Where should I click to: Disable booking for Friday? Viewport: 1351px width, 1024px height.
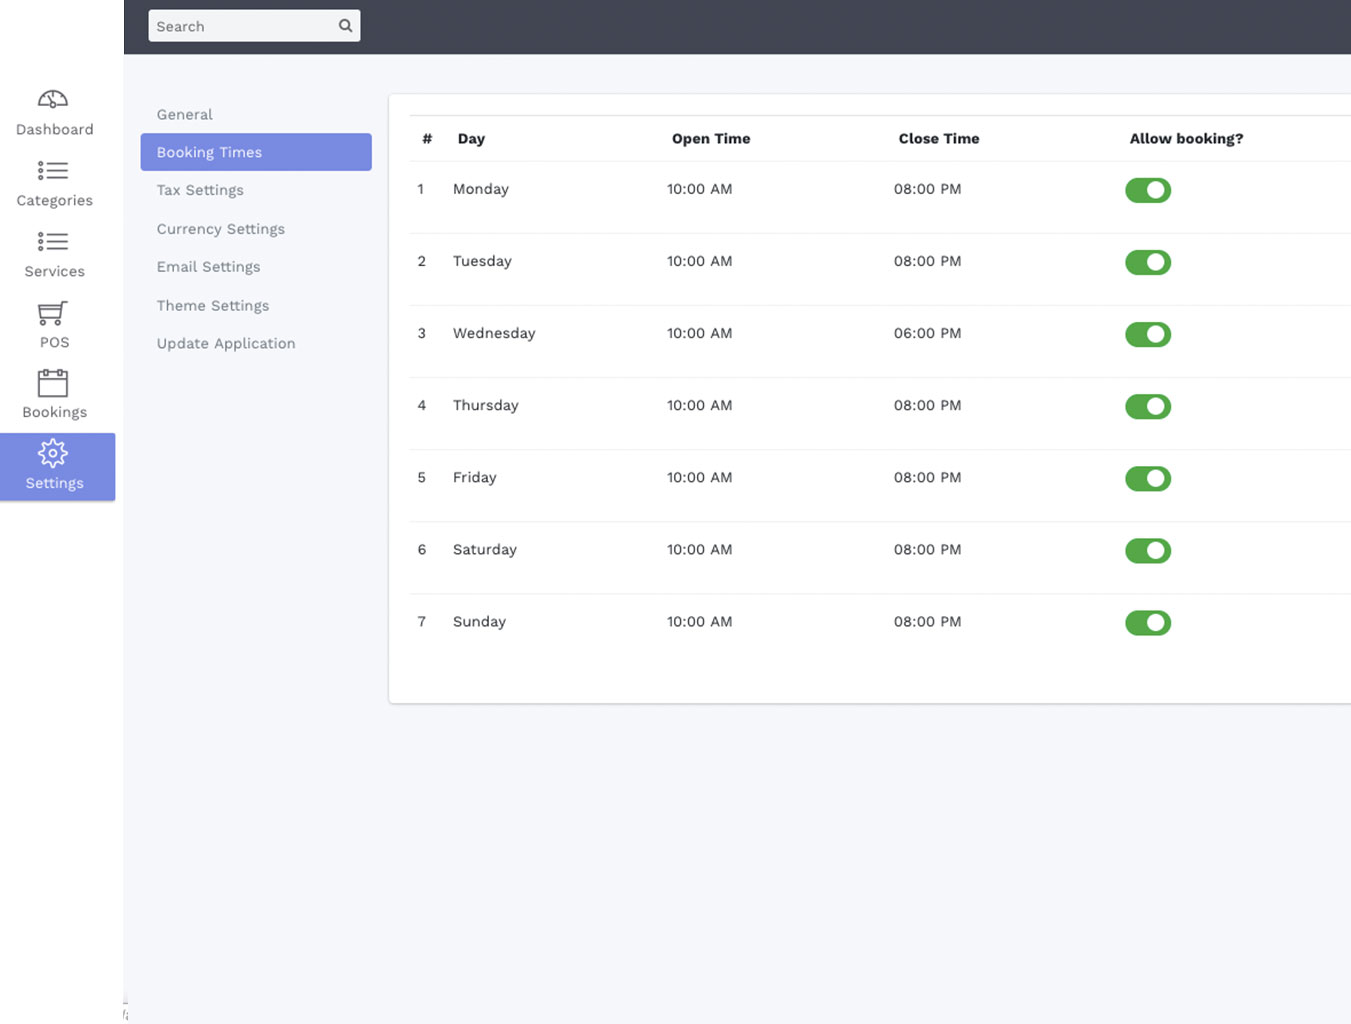[1148, 478]
